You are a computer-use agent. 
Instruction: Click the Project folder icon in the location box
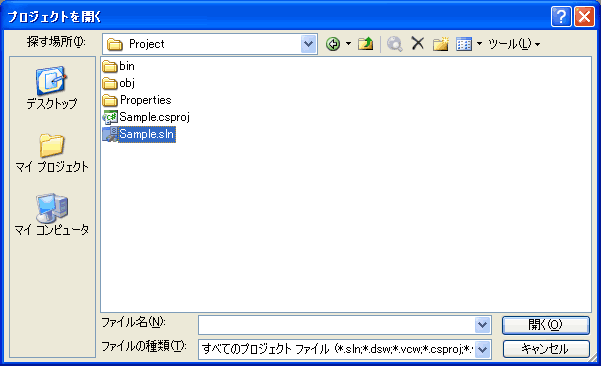(114, 44)
